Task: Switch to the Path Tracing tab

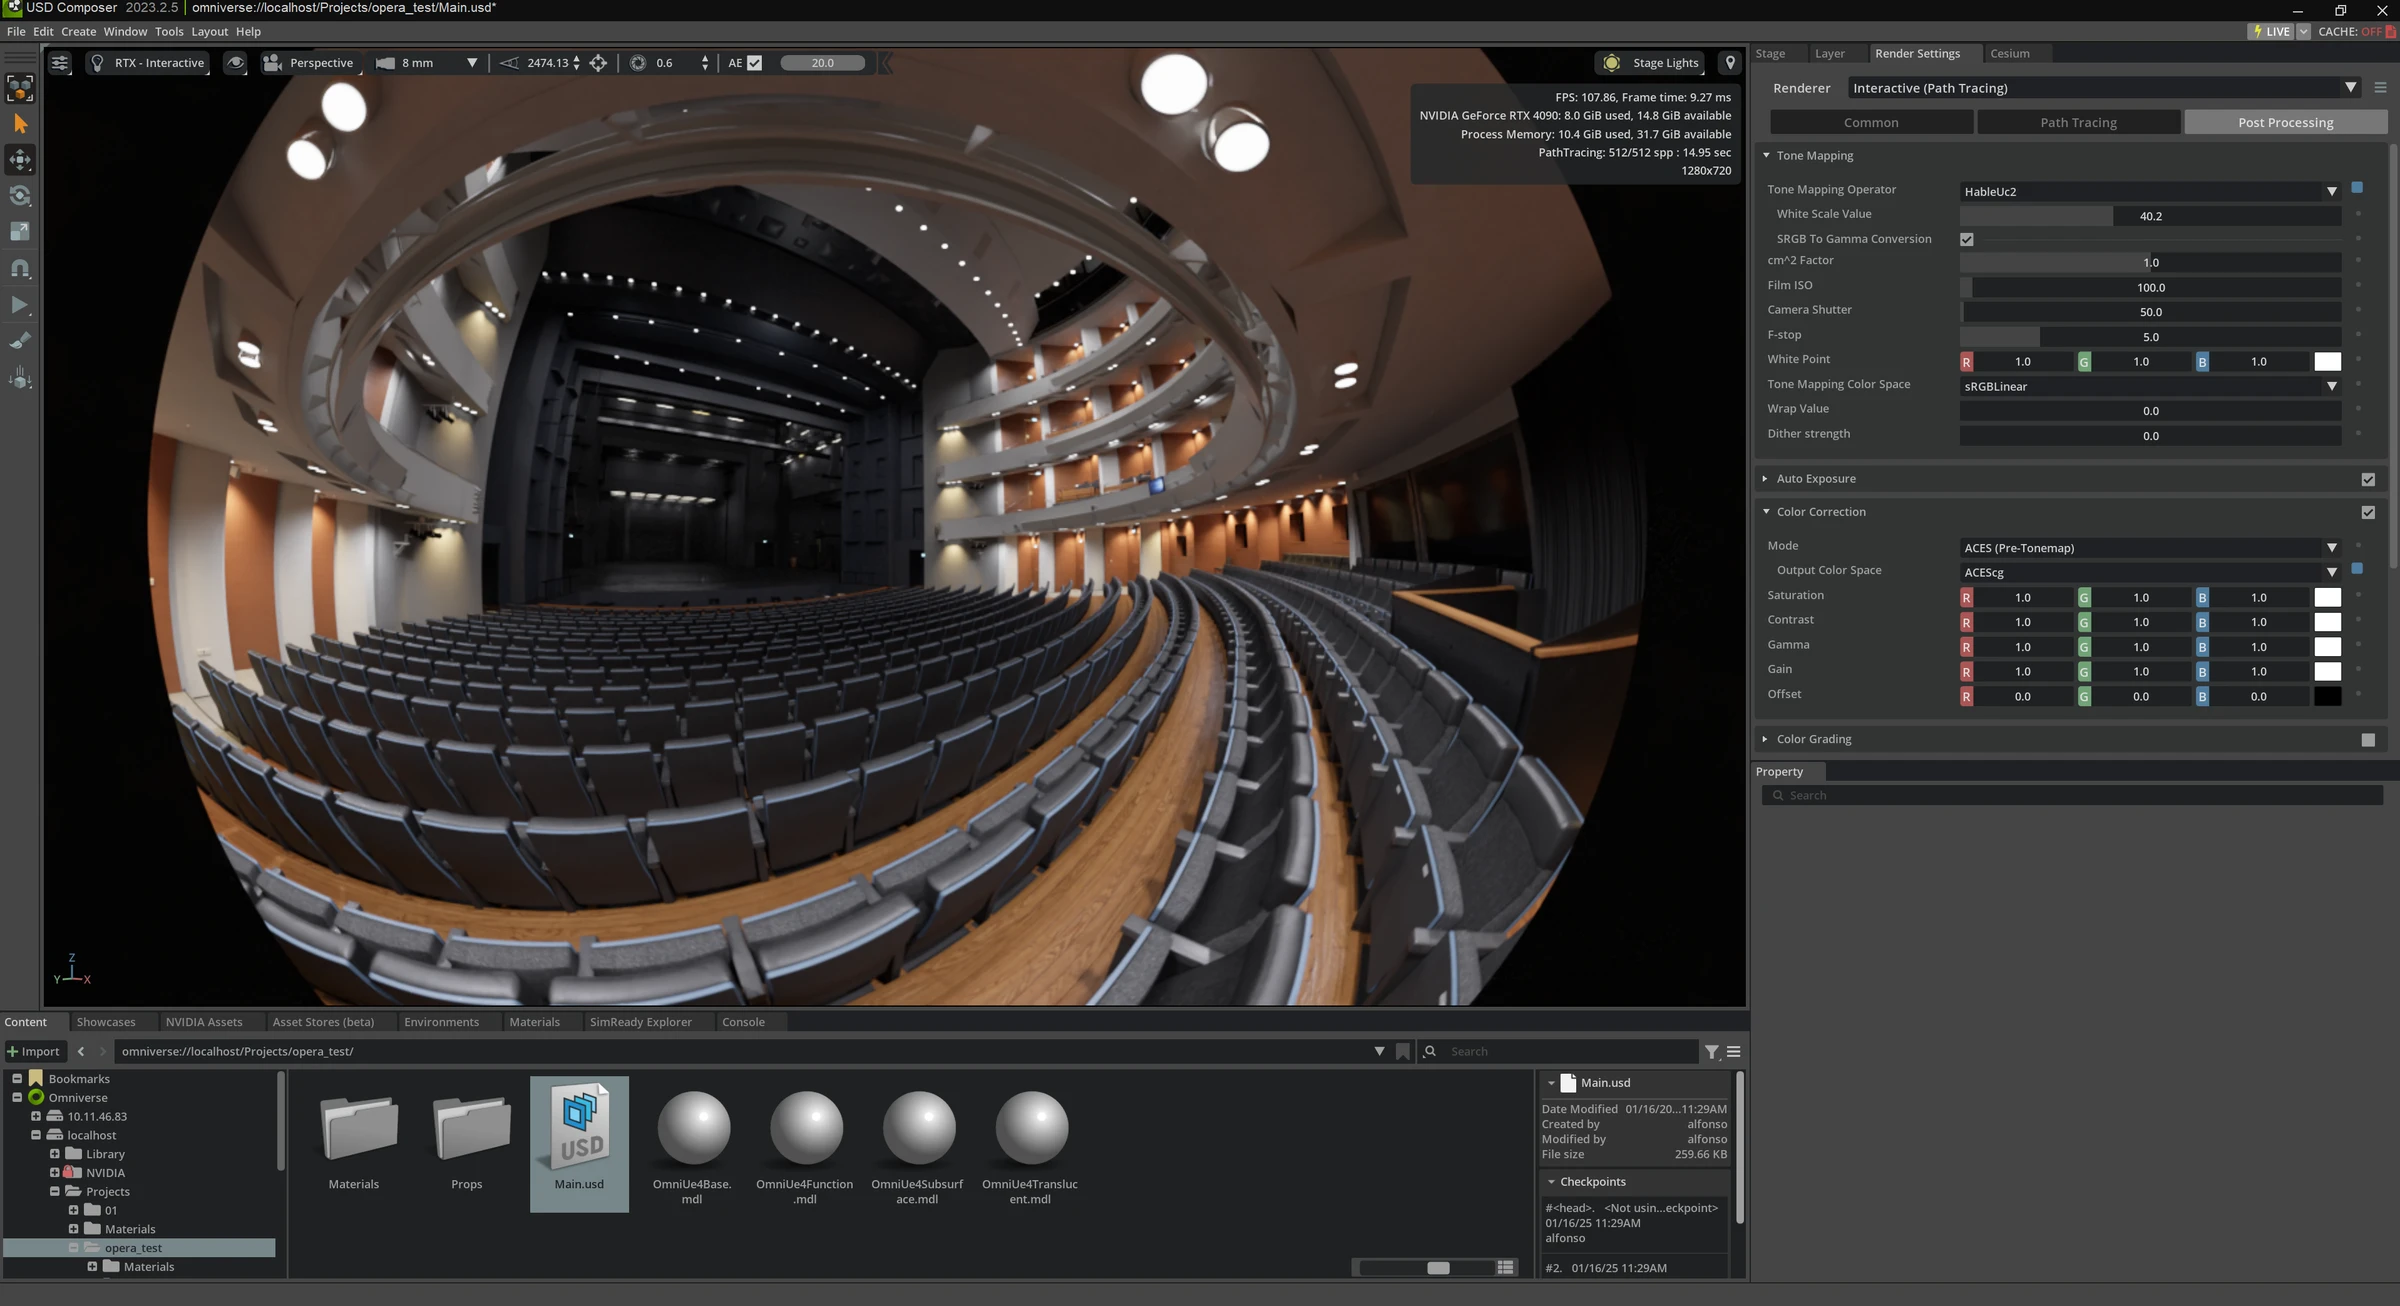Action: 2078,123
